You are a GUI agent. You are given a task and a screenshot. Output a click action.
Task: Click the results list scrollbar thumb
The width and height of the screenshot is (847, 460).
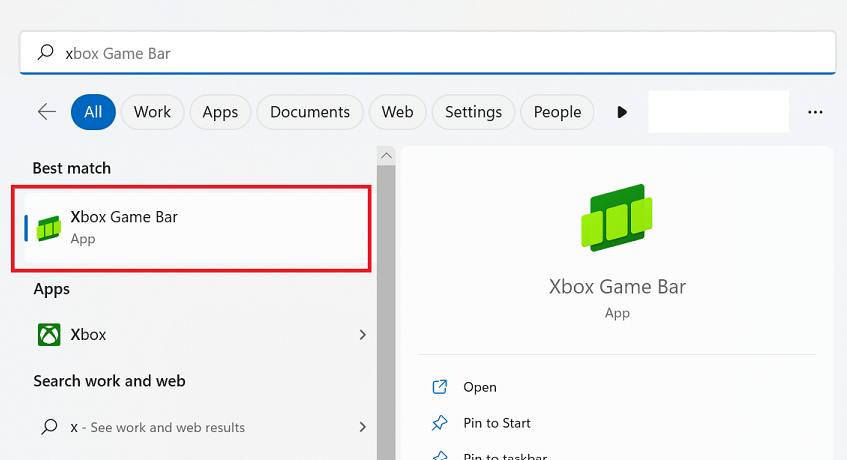pyautogui.click(x=386, y=312)
